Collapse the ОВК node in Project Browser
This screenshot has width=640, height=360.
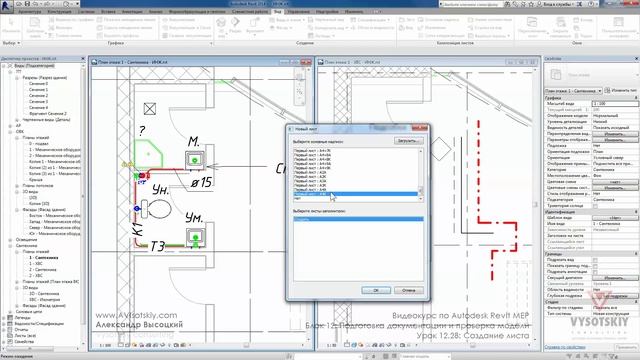[10, 132]
